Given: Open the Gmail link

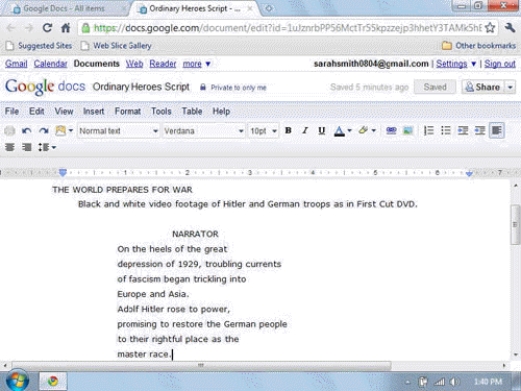Looking at the screenshot, I should (x=16, y=64).
